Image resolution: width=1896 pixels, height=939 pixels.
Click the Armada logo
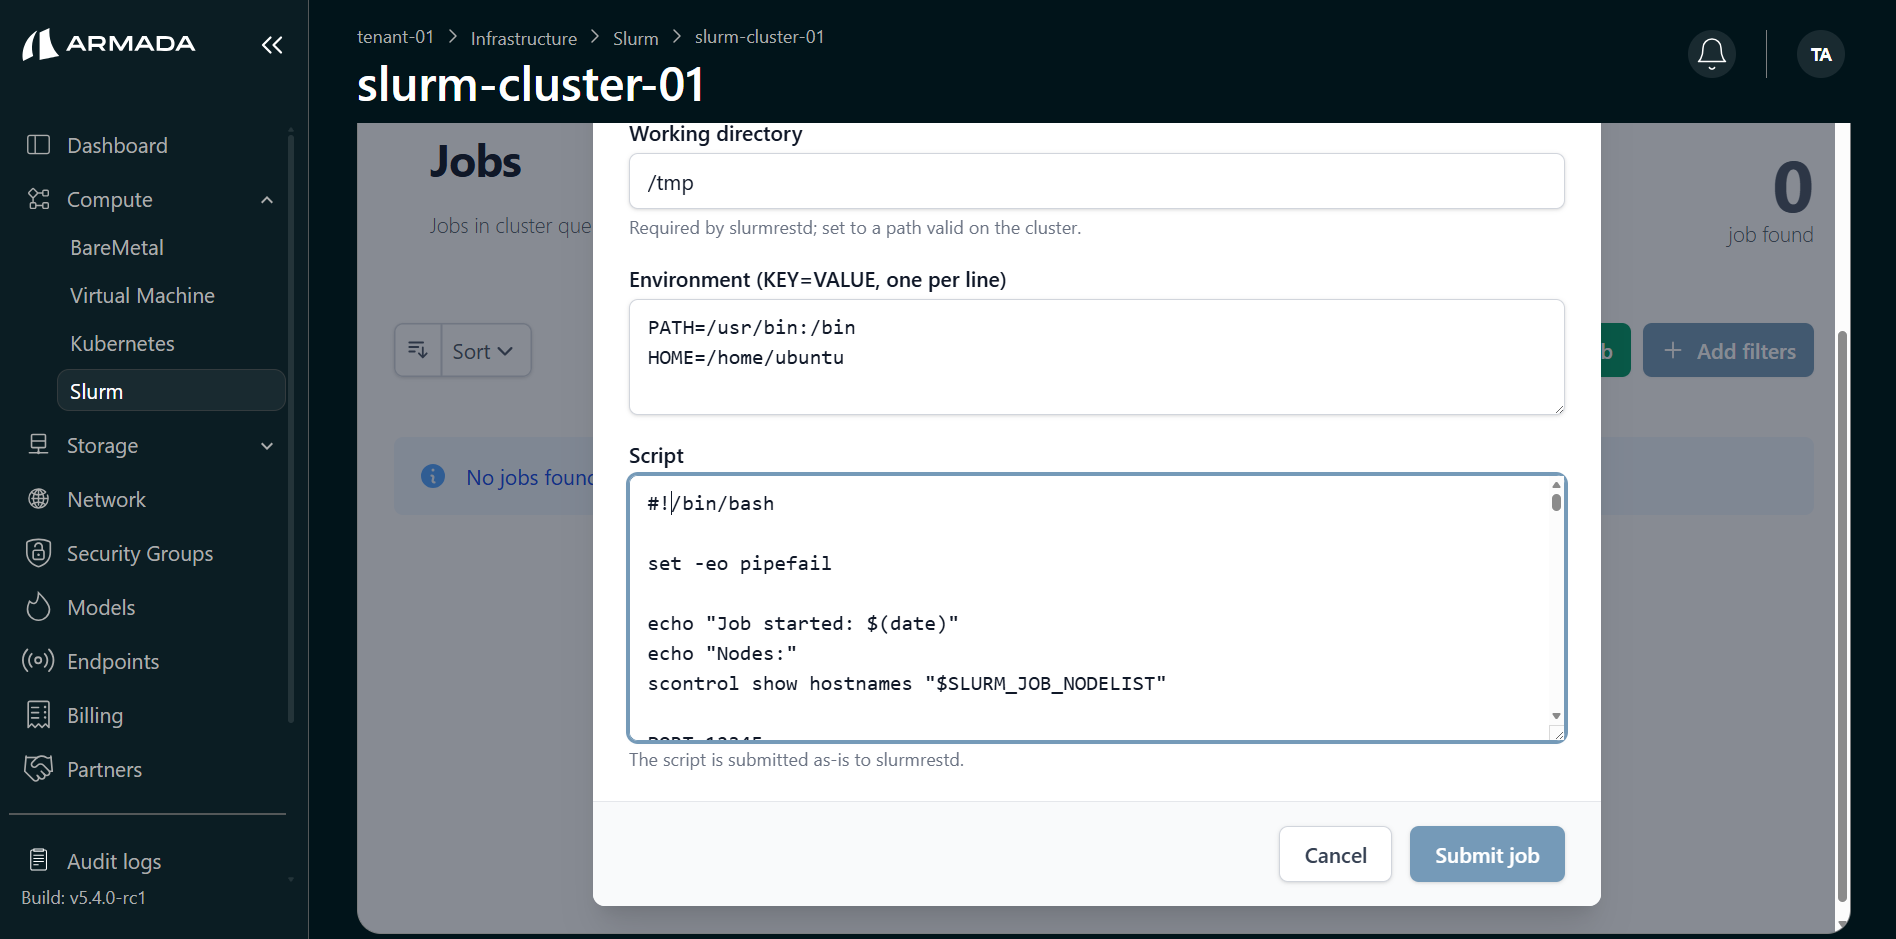pyautogui.click(x=108, y=44)
